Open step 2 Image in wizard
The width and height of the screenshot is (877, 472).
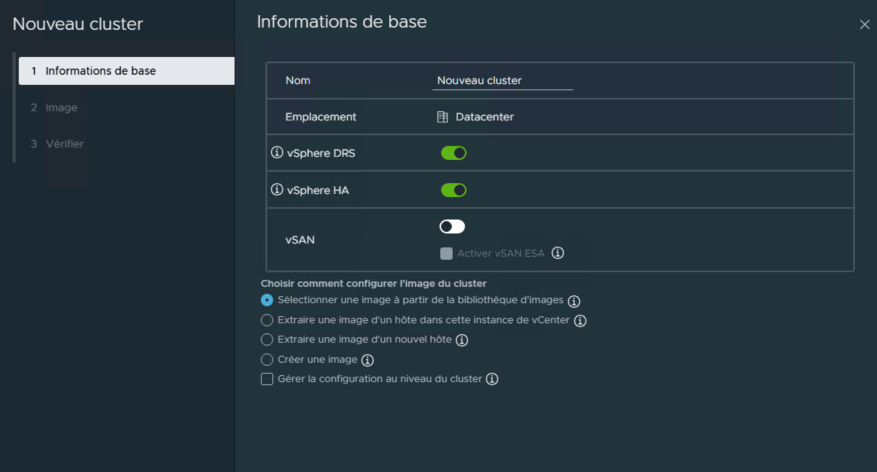click(60, 107)
